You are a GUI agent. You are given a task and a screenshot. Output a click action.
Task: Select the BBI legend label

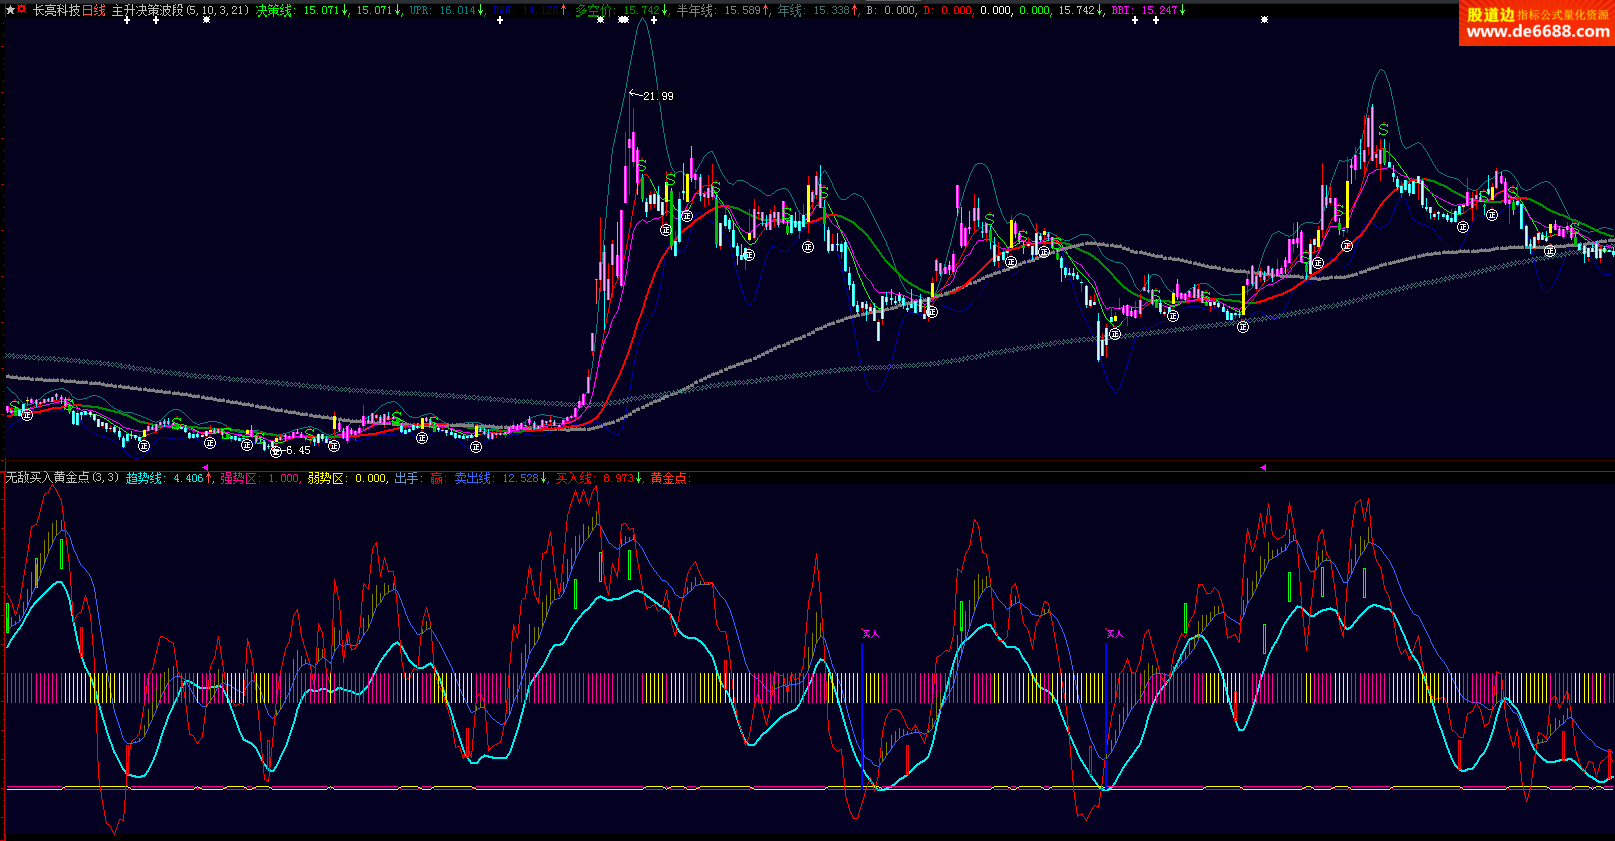(1121, 10)
